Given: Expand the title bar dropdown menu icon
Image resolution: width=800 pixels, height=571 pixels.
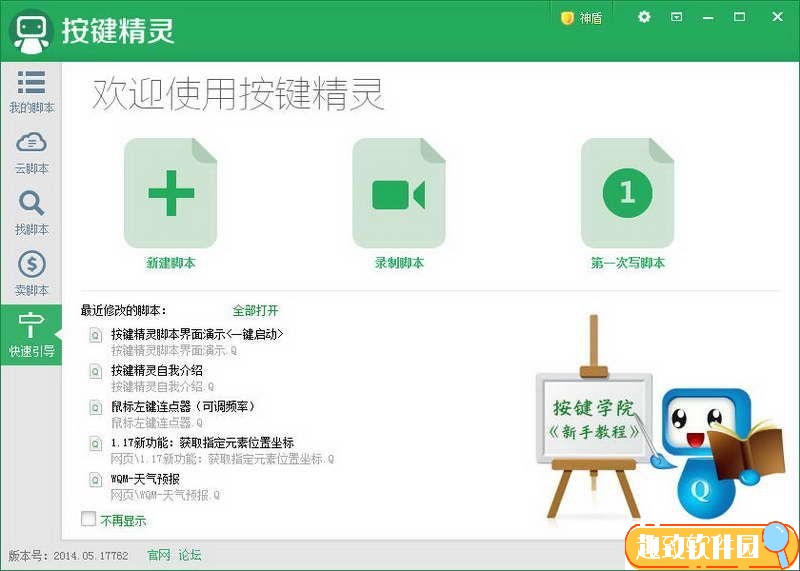Looking at the screenshot, I should pos(676,17).
